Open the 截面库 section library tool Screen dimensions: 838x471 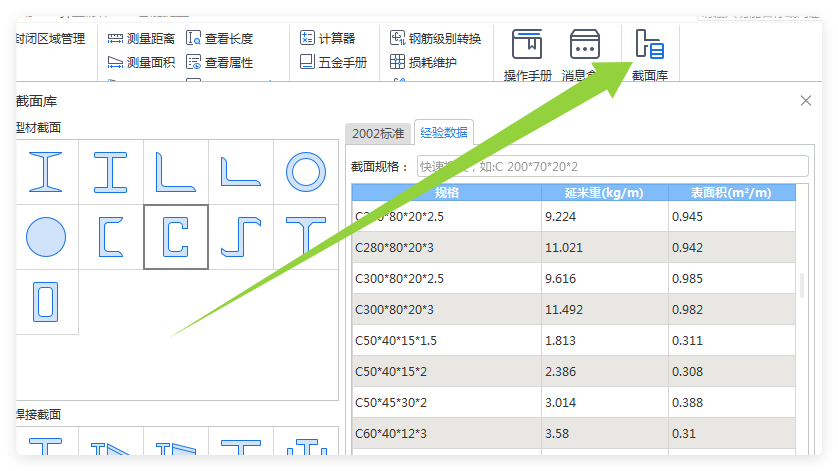click(x=649, y=55)
